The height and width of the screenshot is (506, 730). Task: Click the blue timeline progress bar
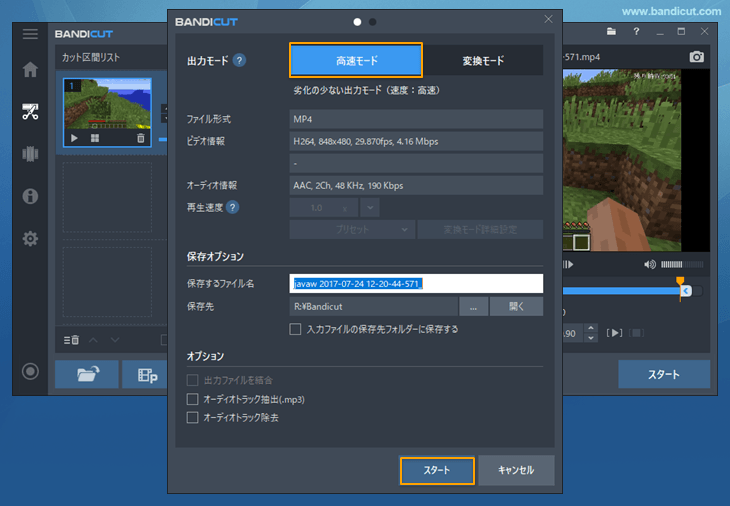(621, 291)
